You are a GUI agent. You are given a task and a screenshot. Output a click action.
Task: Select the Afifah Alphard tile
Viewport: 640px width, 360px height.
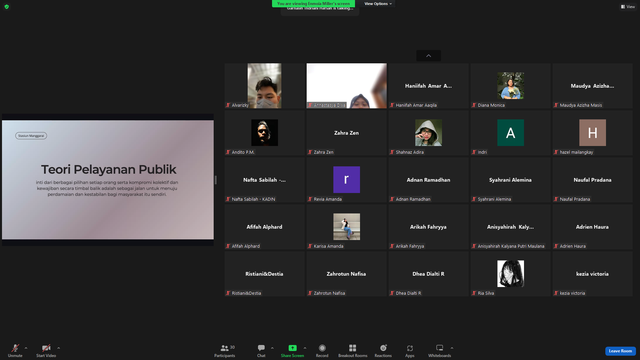point(264,227)
